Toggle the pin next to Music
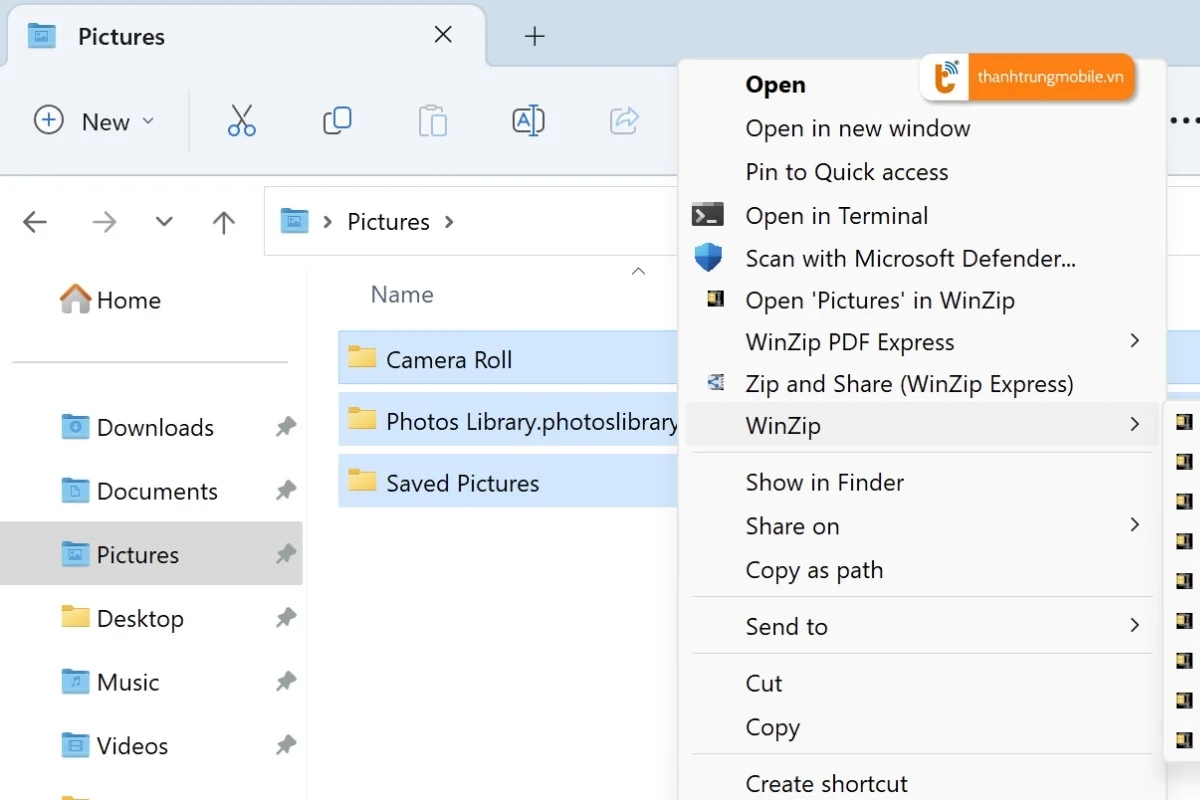The height and width of the screenshot is (800, 1200). click(x=286, y=682)
